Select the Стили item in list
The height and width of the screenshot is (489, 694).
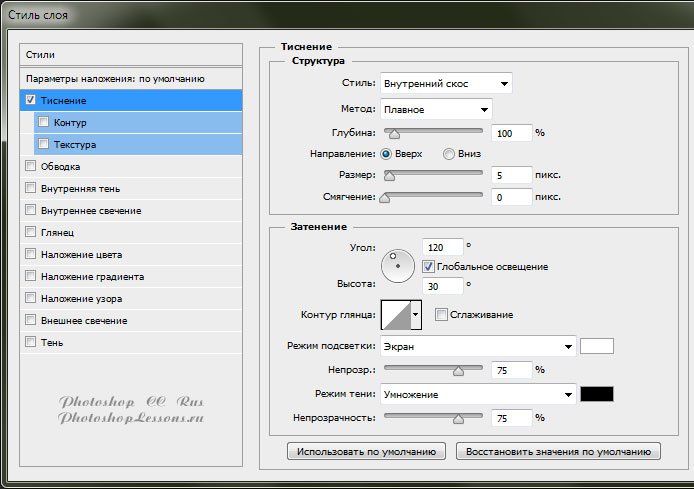pos(131,54)
